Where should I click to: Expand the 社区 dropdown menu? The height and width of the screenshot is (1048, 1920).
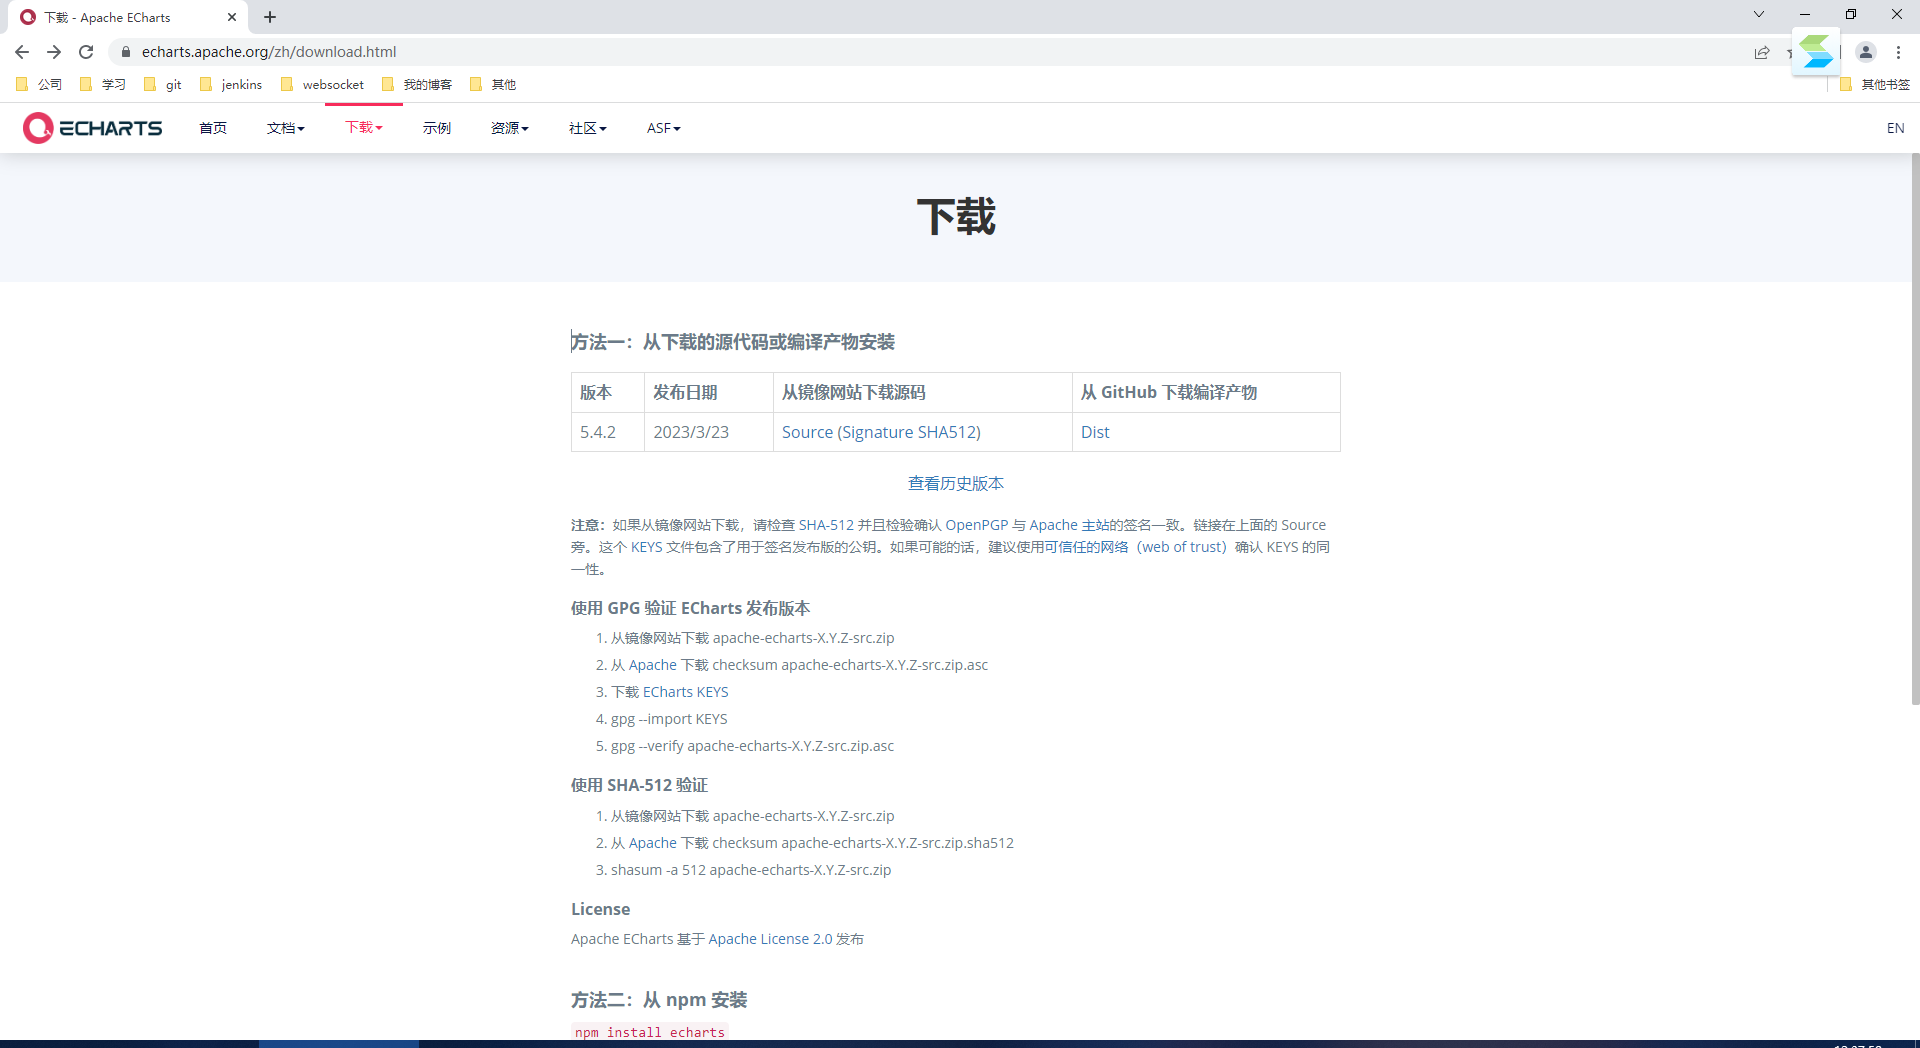(x=588, y=128)
